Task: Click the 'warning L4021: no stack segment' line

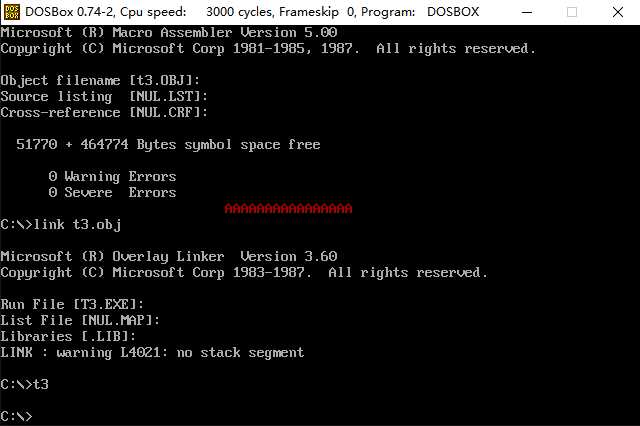Action: coord(152,353)
